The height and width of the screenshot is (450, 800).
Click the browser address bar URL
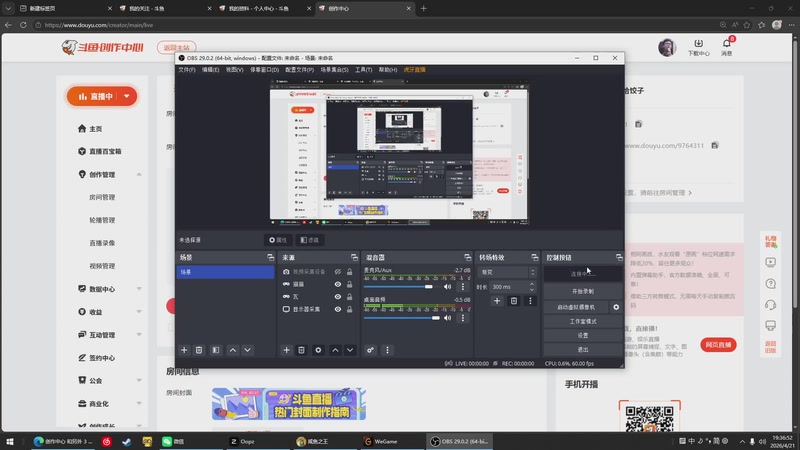click(98, 25)
